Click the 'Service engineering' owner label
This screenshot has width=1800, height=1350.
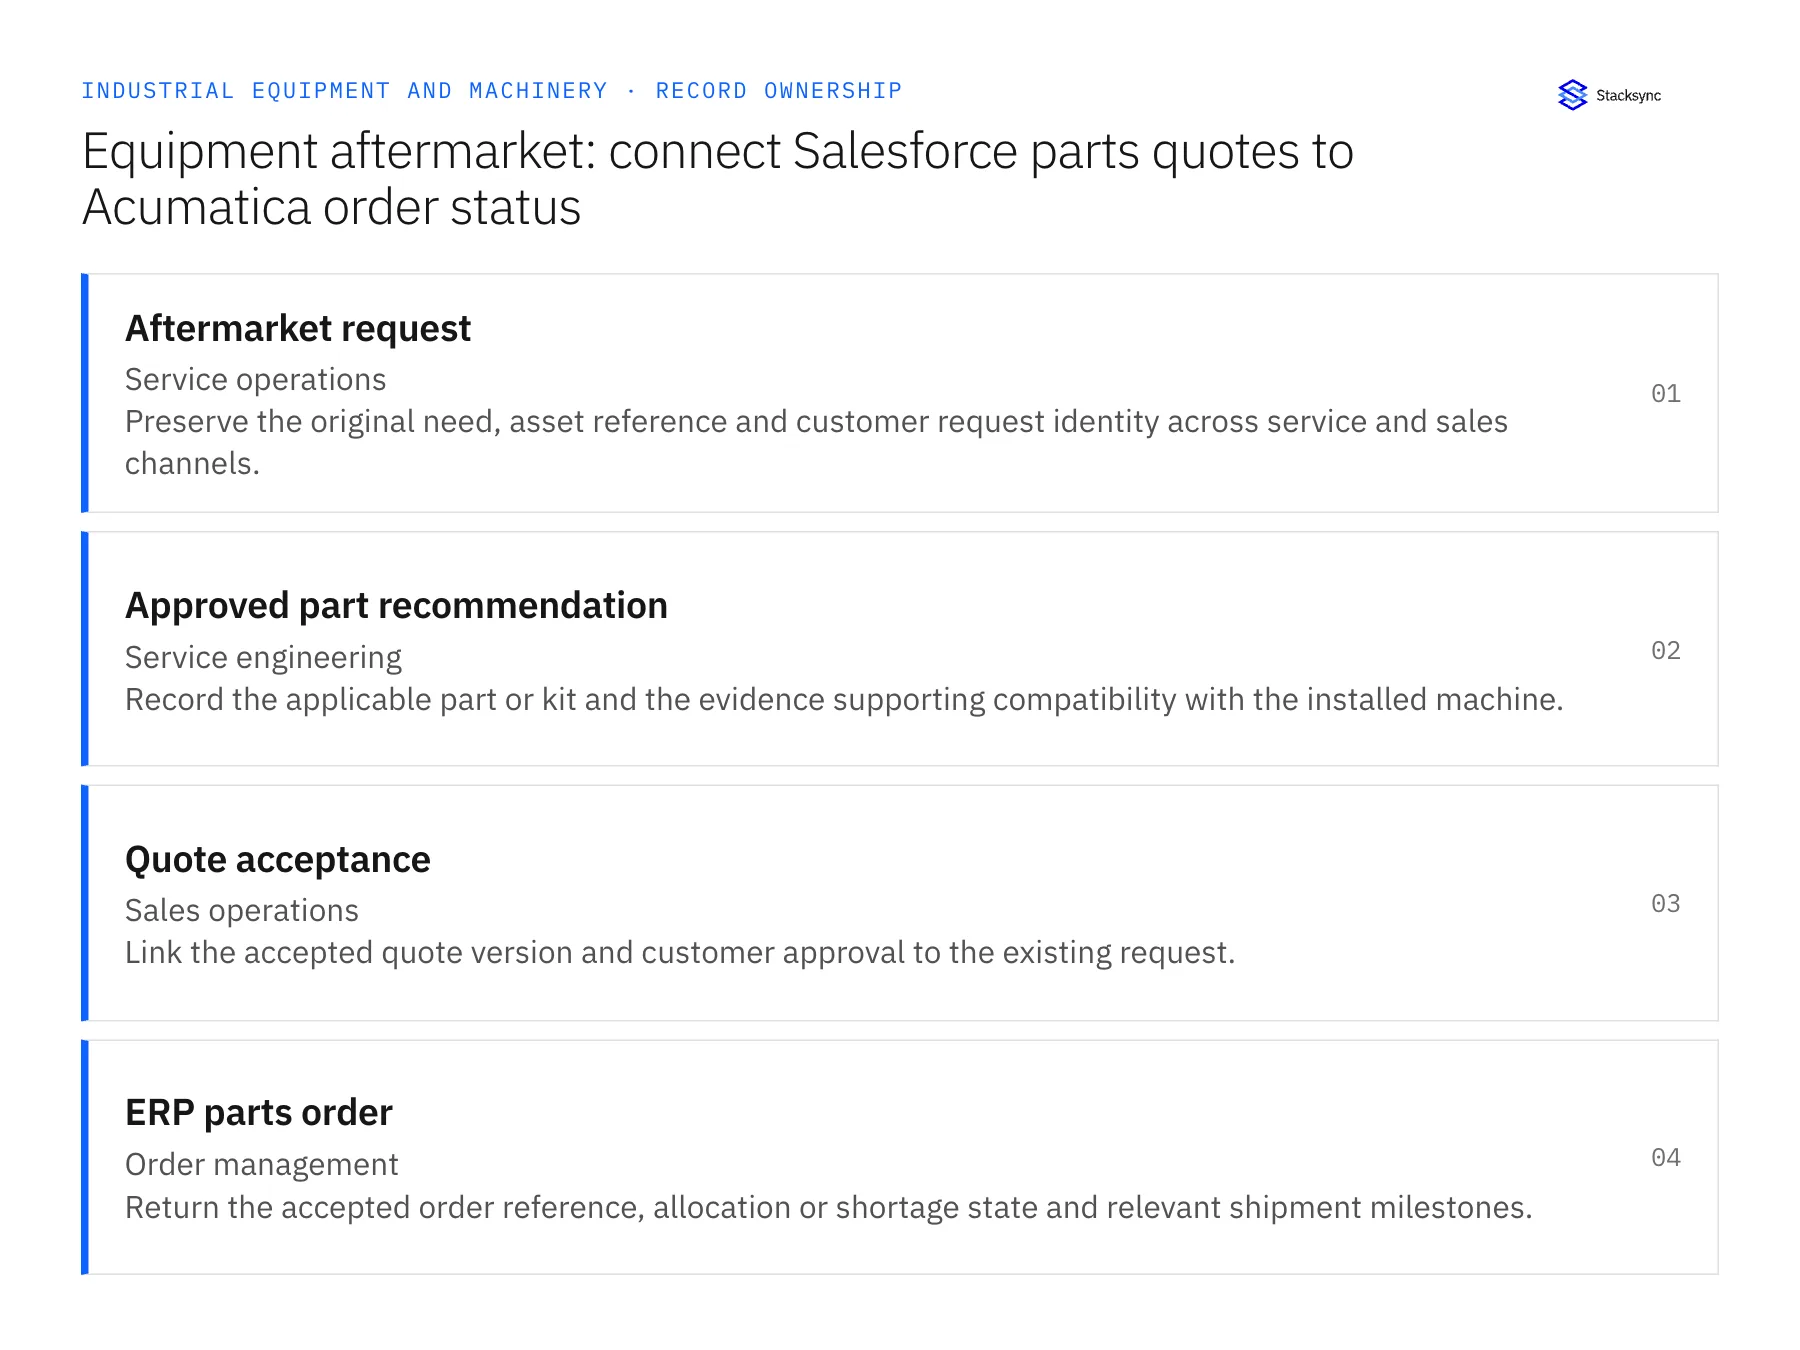263,658
